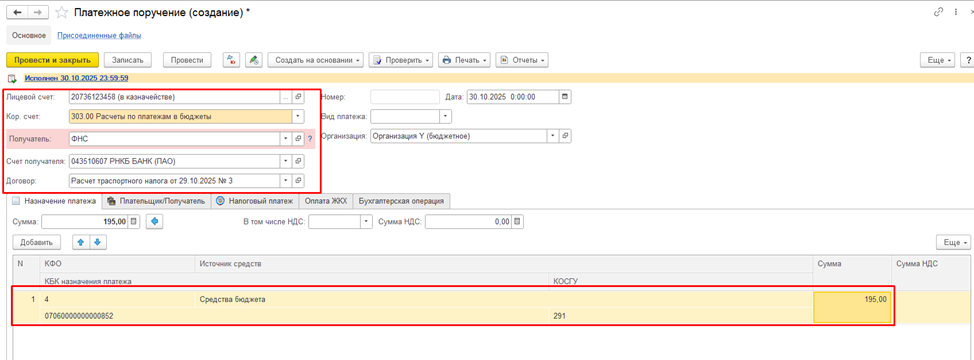Open calculator for Сумма НДС field
The image size is (974, 360).
pos(518,221)
